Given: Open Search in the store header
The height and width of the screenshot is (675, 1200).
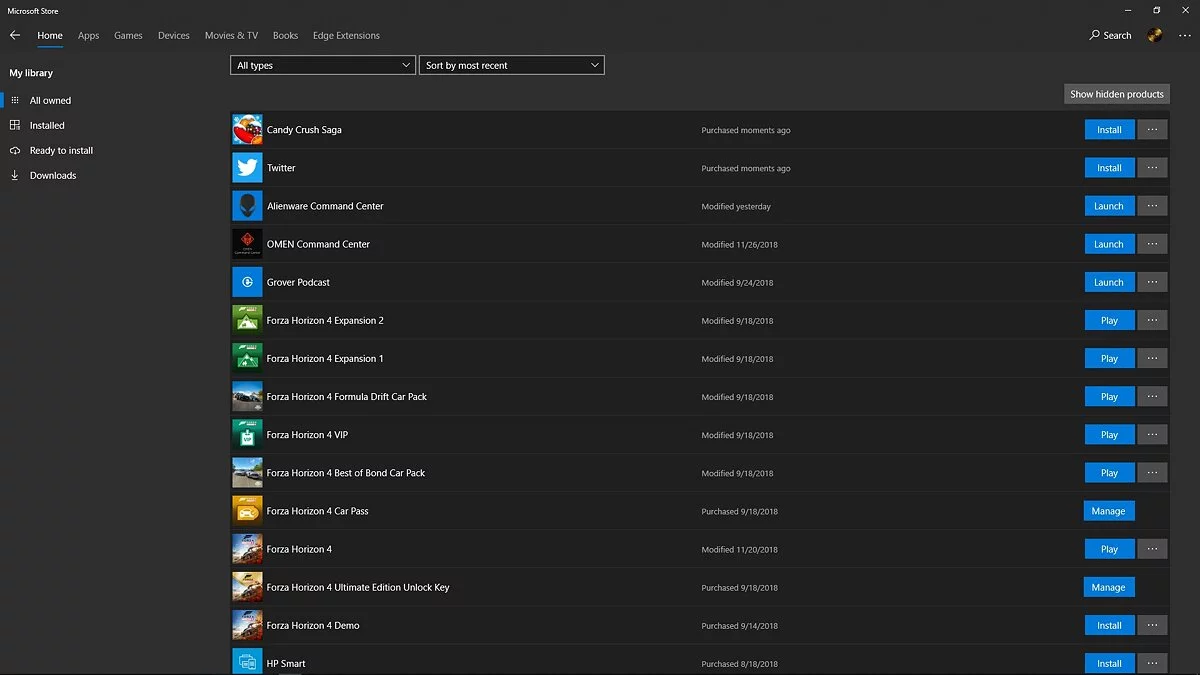Looking at the screenshot, I should click(1111, 35).
